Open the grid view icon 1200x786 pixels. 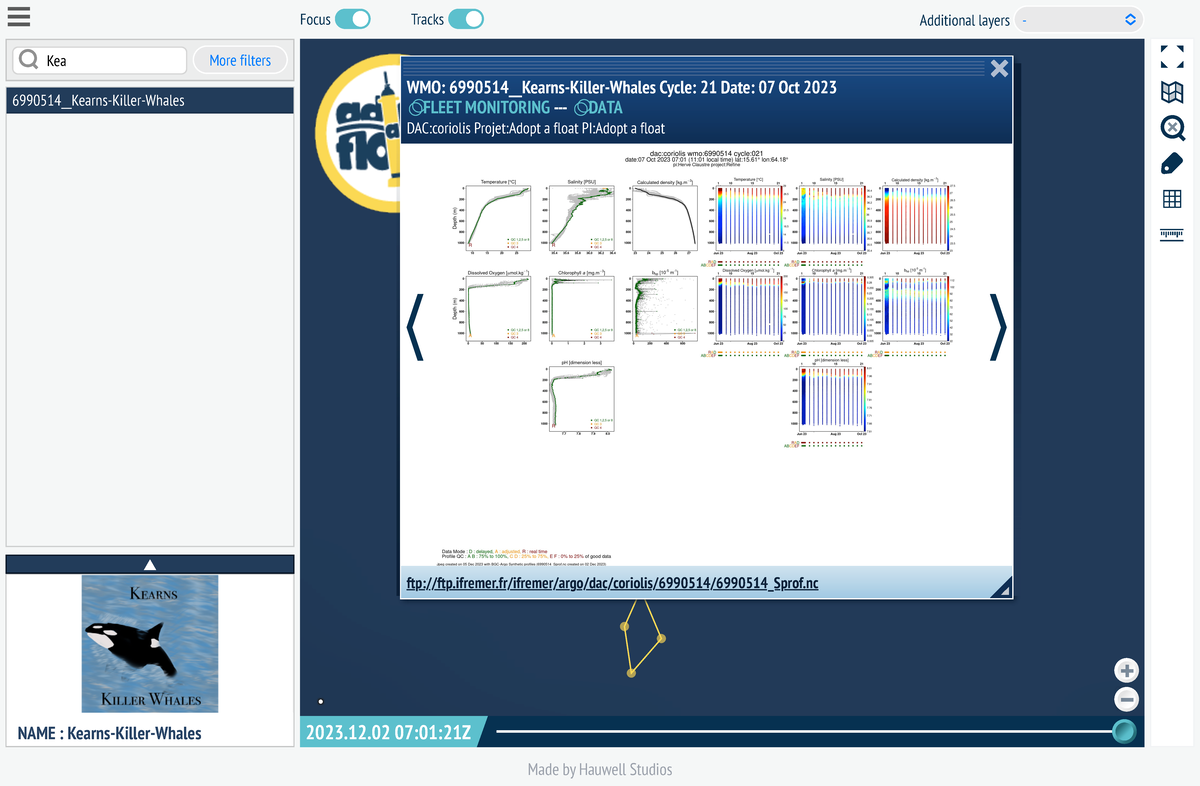pyautogui.click(x=1171, y=199)
